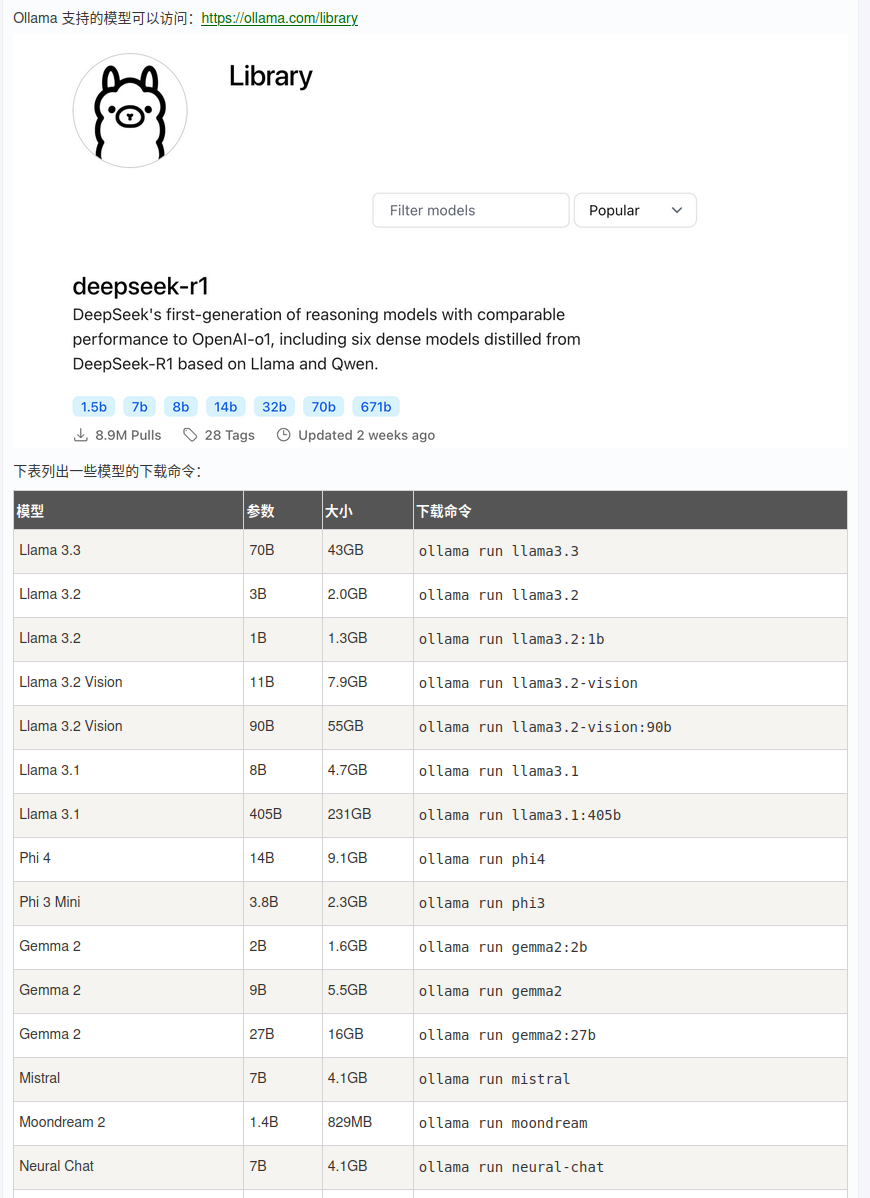
Task: Click the download pulls icon
Action: tap(80, 435)
